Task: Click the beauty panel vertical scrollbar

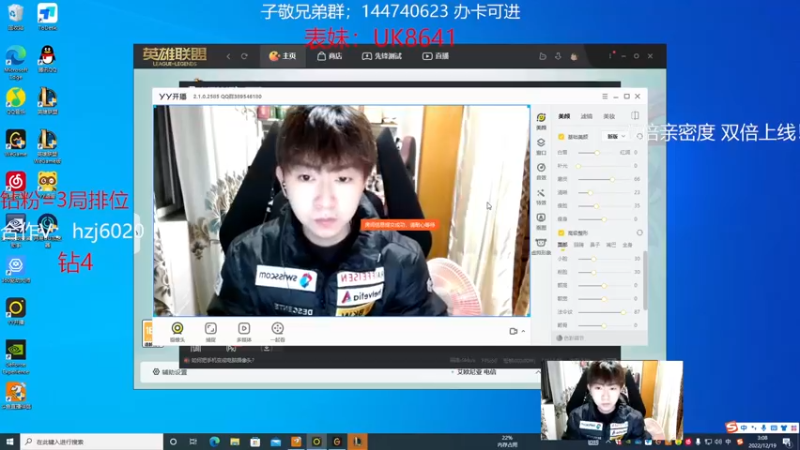Action: 645,281
